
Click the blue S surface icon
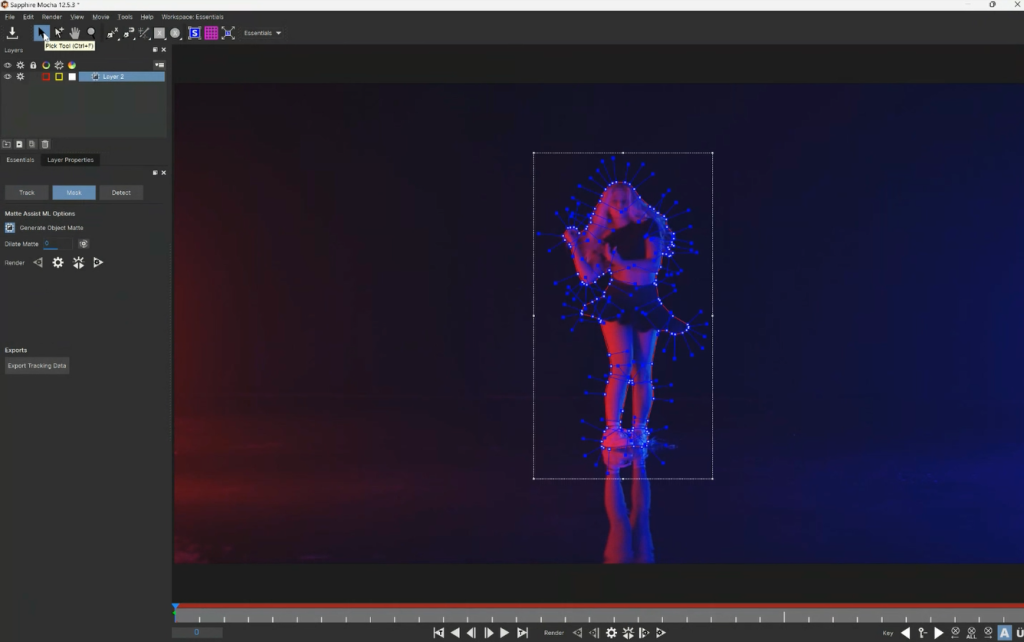(x=194, y=33)
